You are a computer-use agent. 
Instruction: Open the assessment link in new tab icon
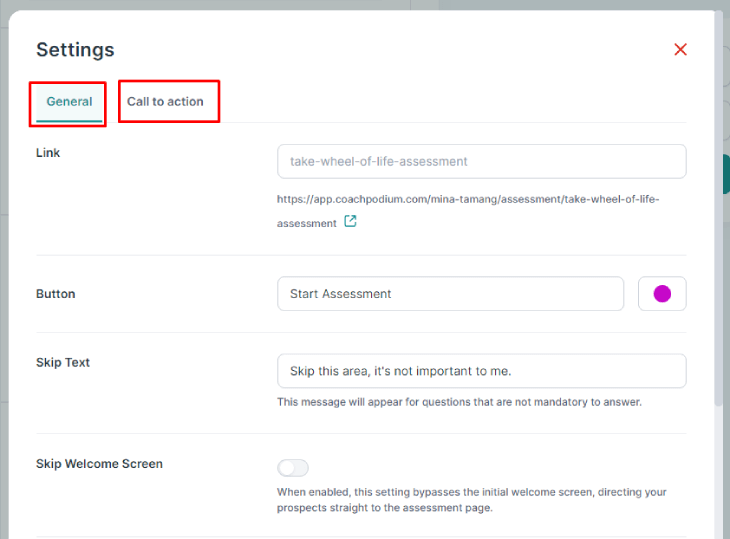pos(350,221)
